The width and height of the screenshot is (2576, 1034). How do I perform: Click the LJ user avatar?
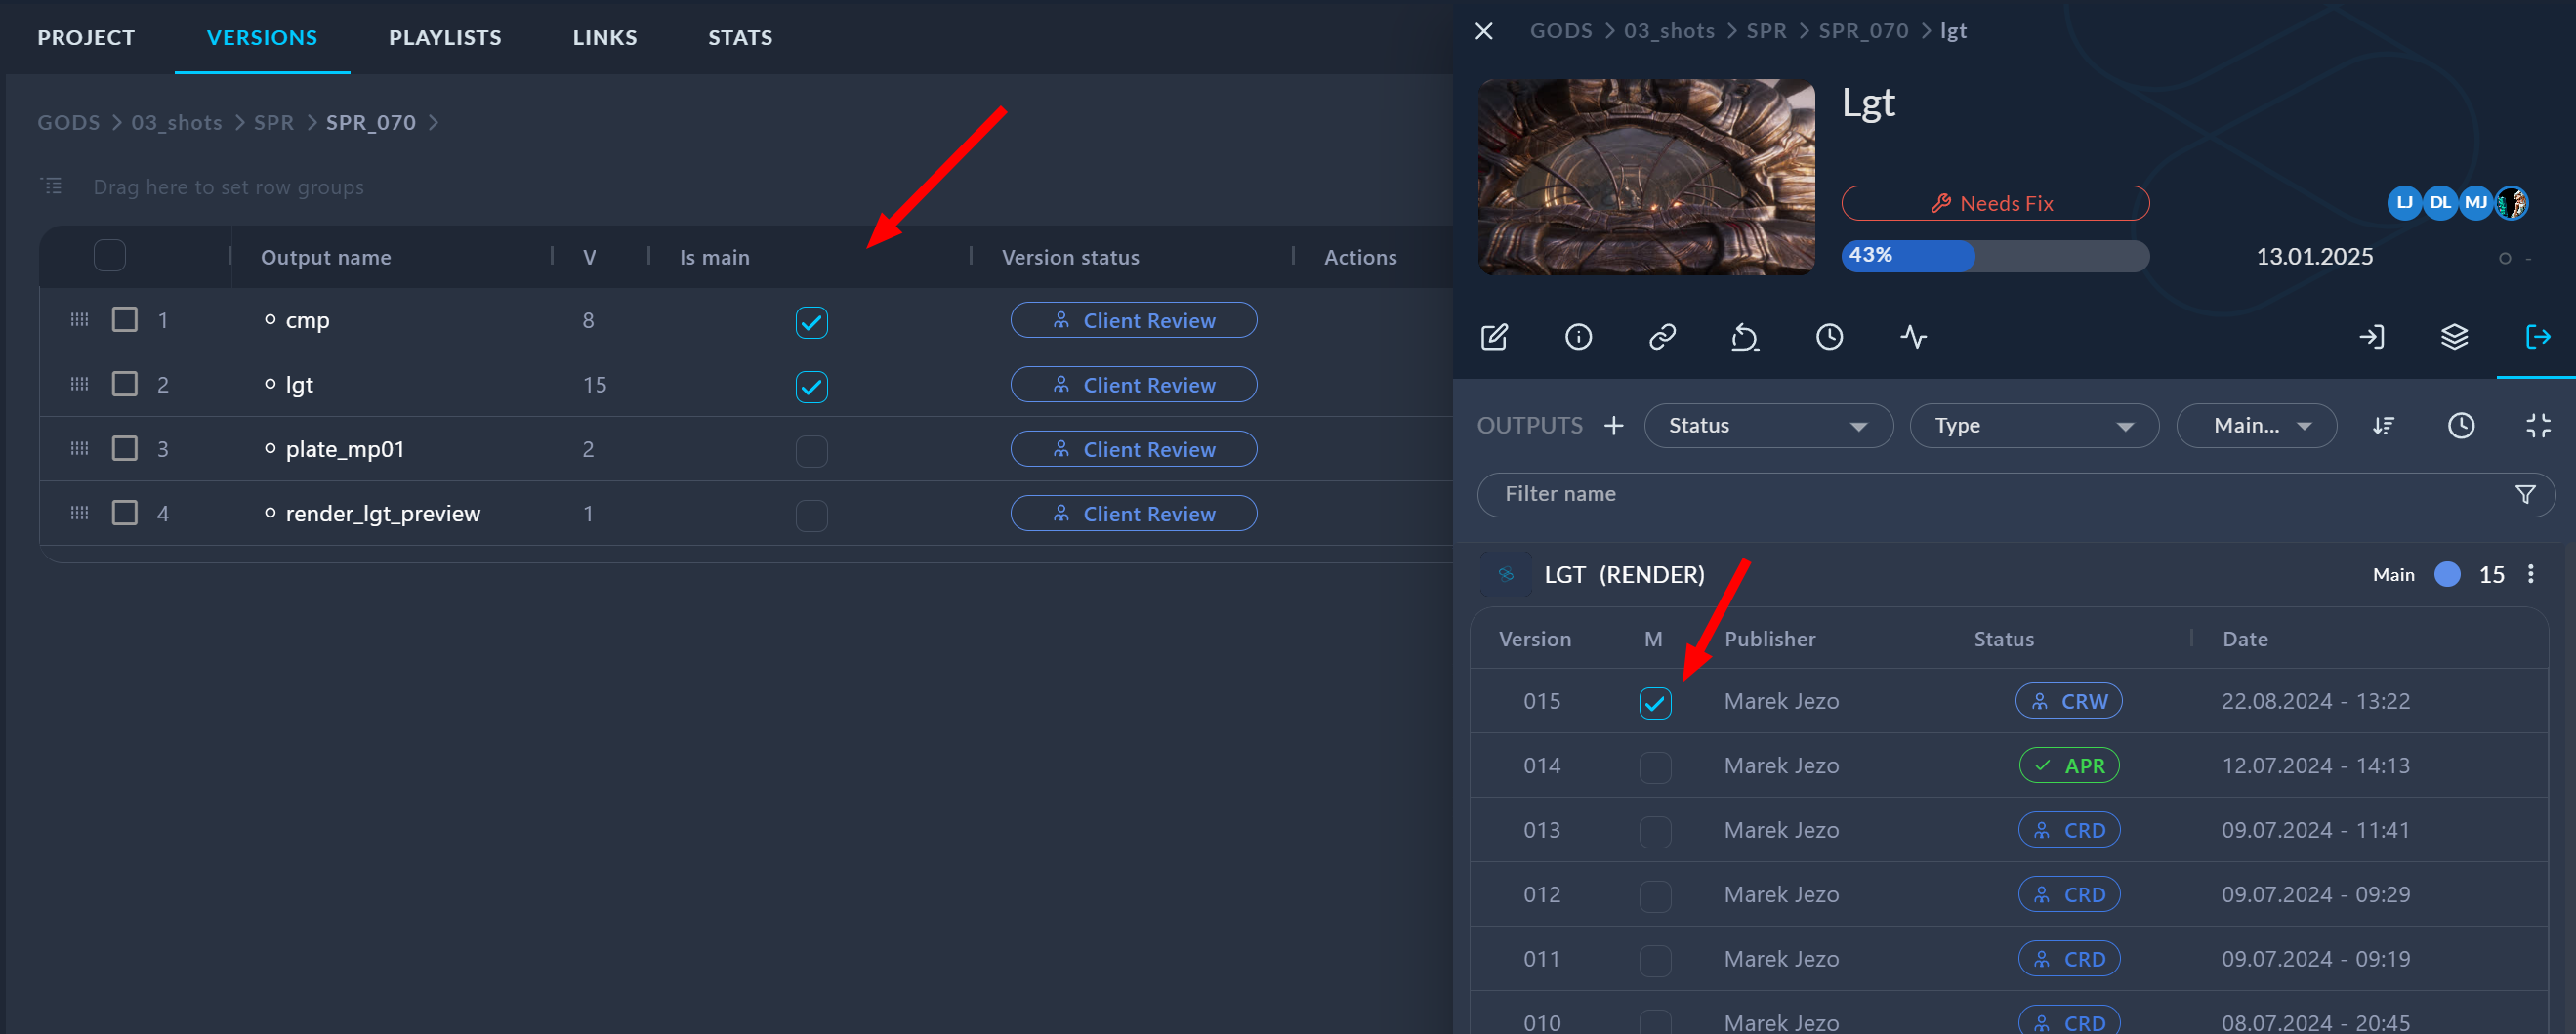pos(2405,203)
